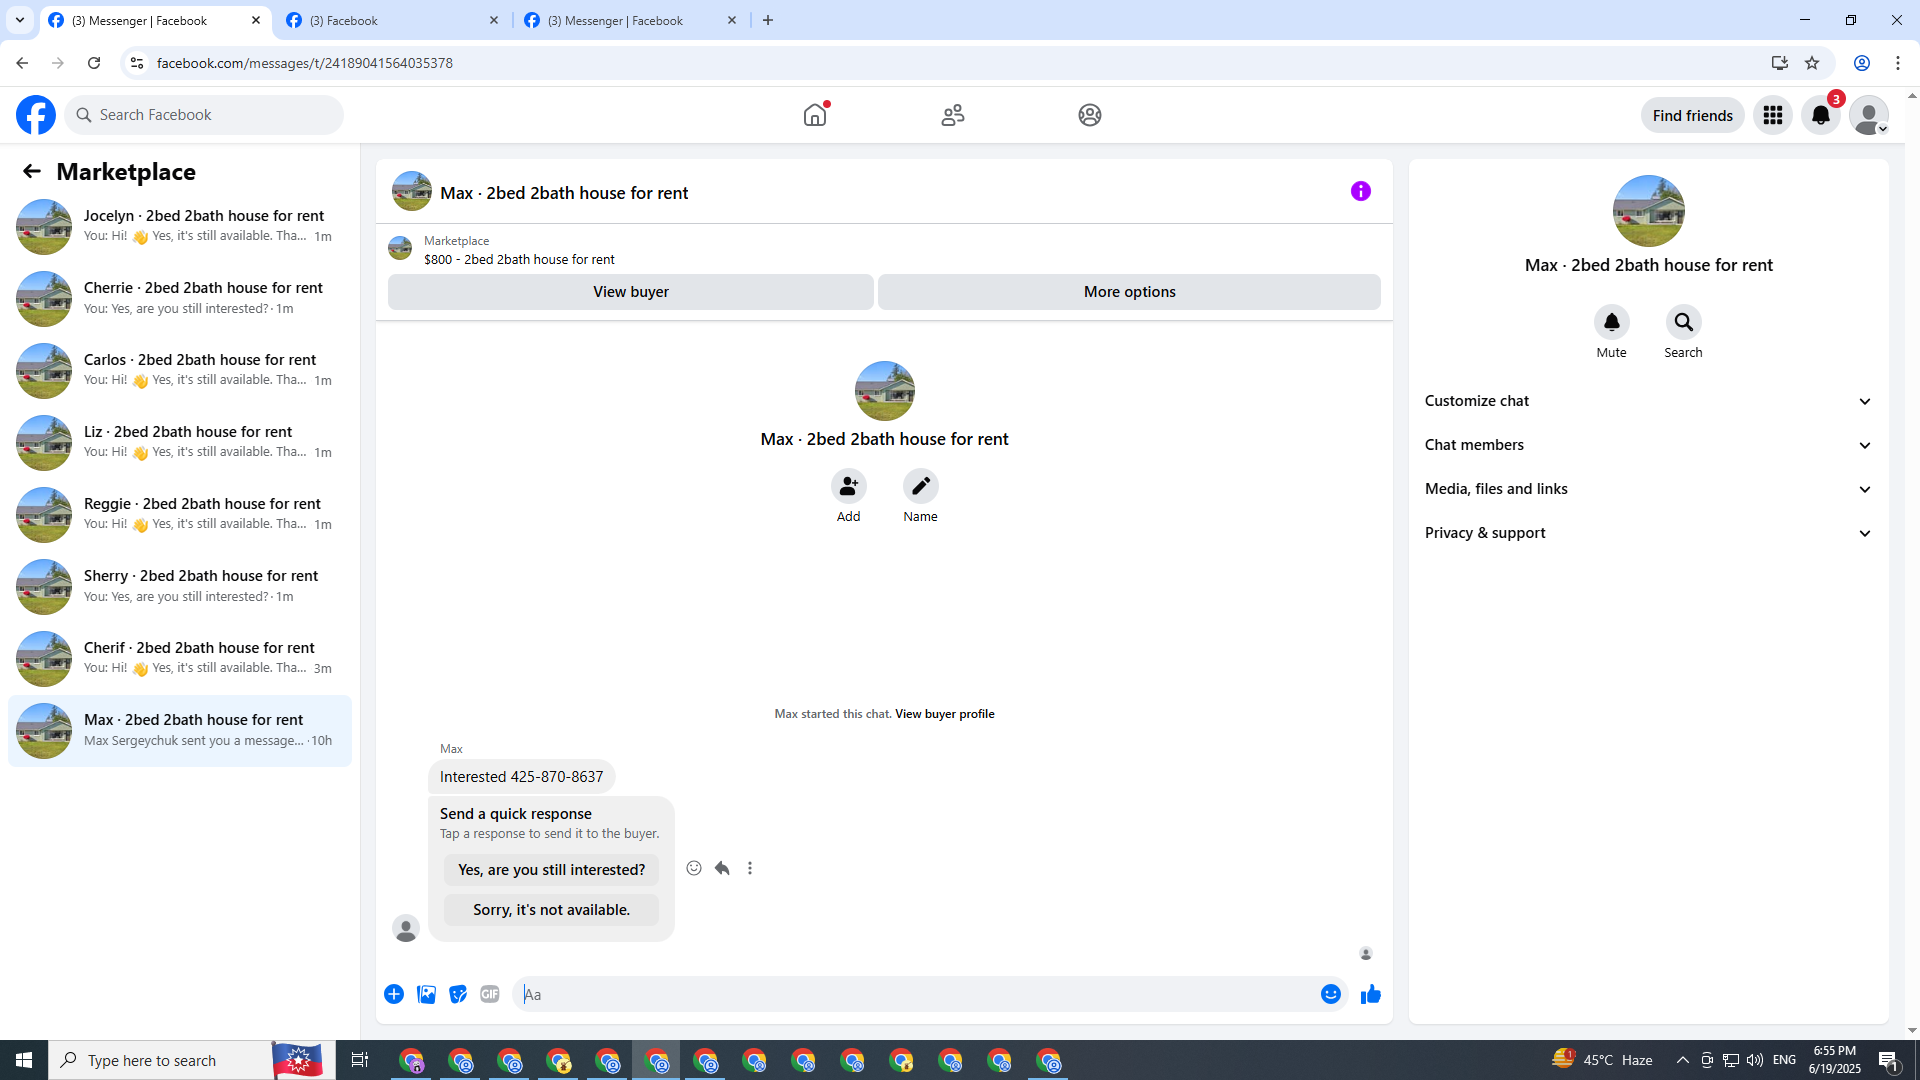This screenshot has height=1080, width=1920.
Task: Open Sherry's 2bed 2bath conversation
Action: pos(180,587)
